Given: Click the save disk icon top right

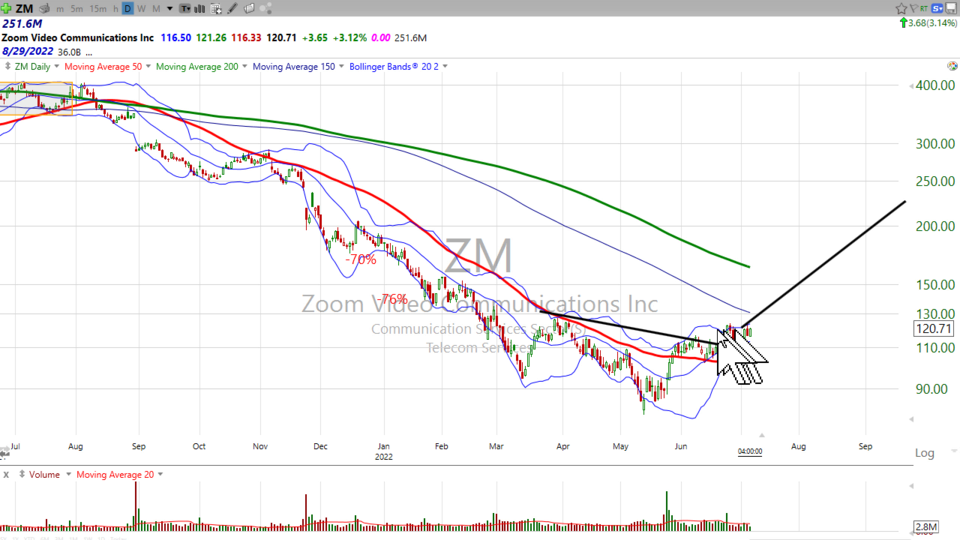Looking at the screenshot, I should 952,8.
